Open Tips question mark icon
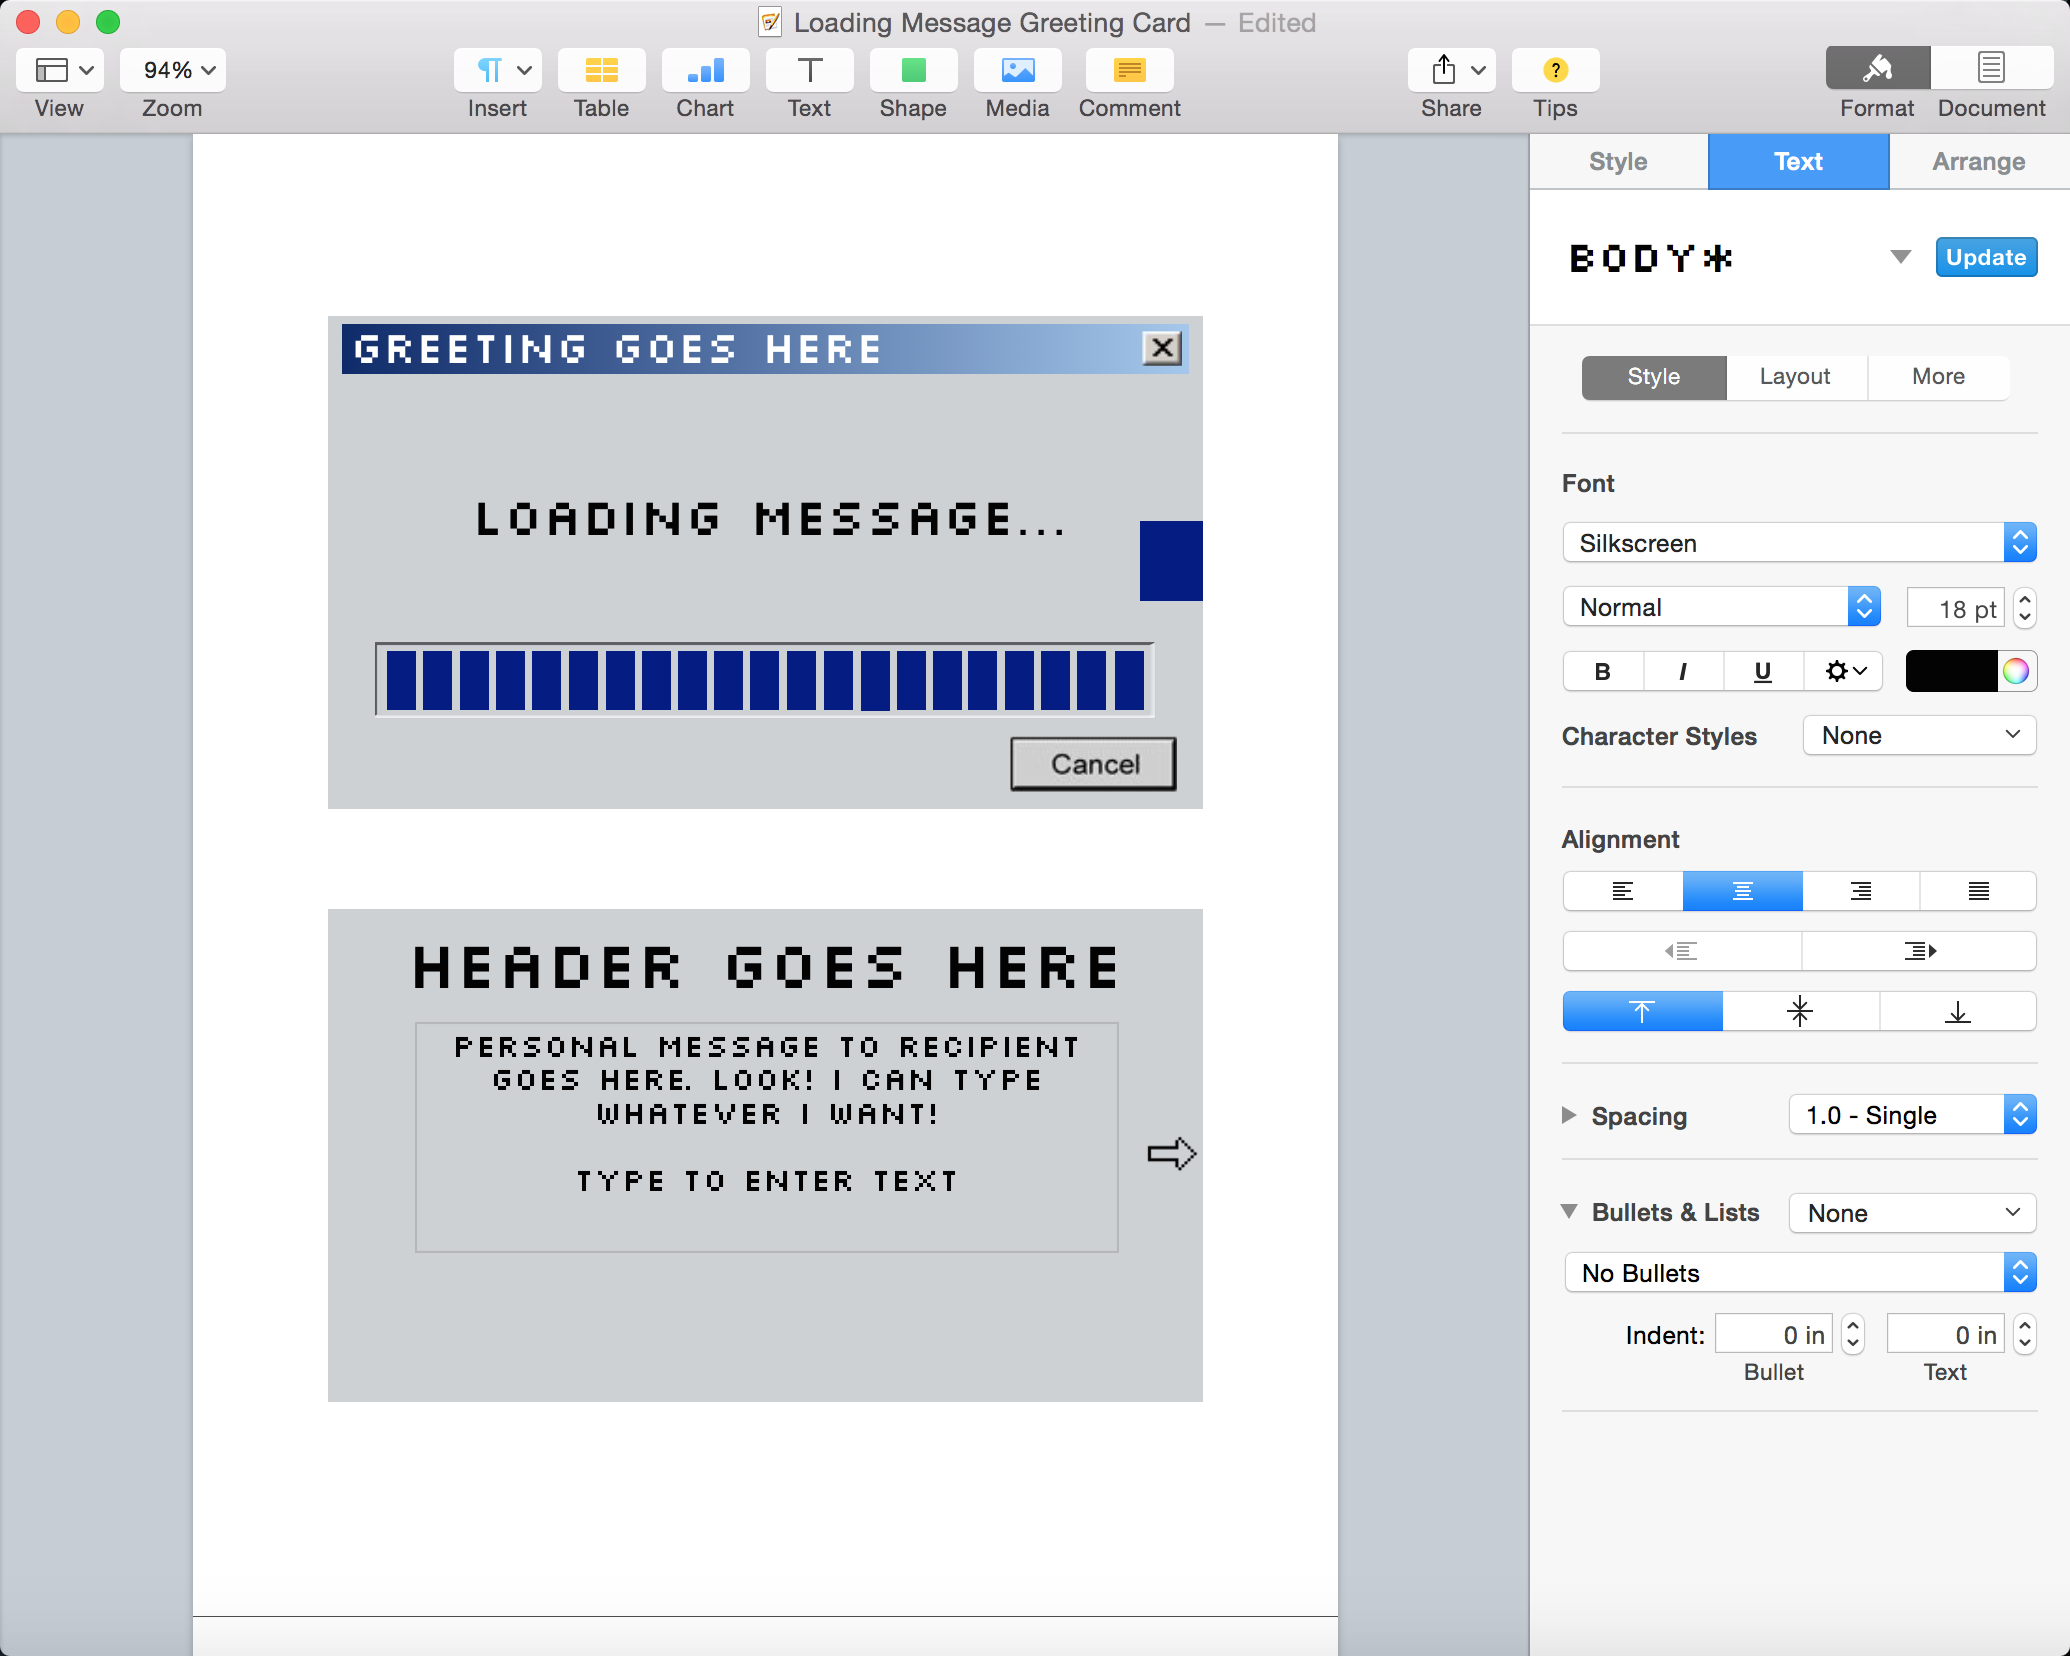This screenshot has height=1656, width=2070. click(1555, 71)
